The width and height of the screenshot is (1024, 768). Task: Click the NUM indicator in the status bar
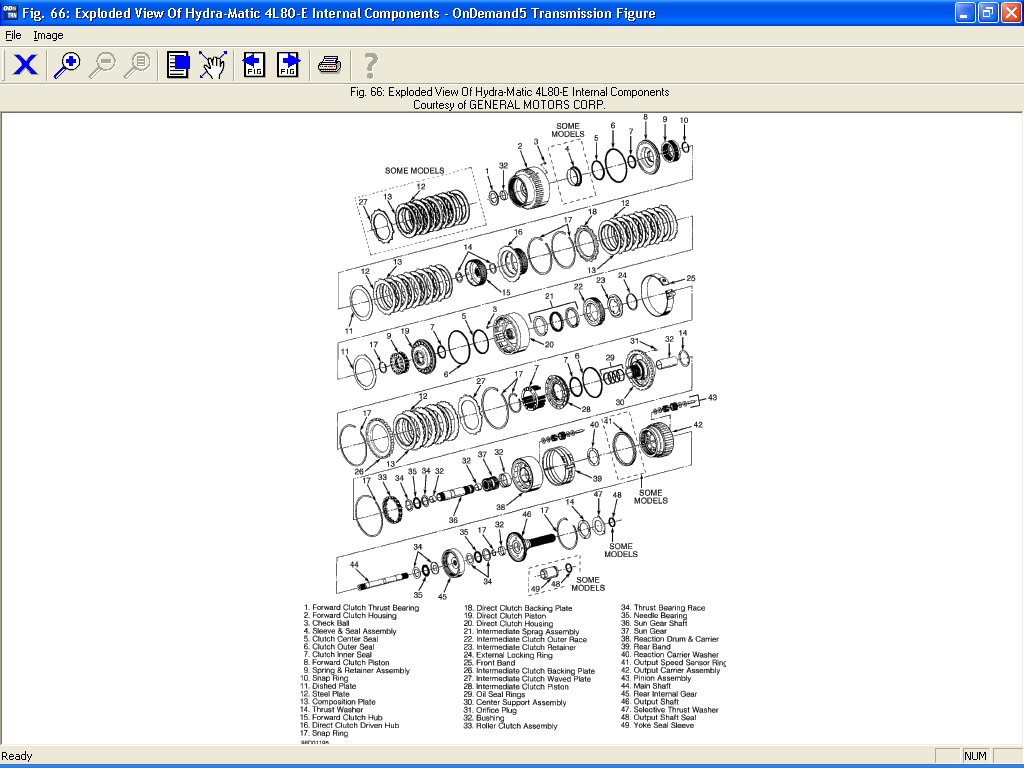pyautogui.click(x=975, y=756)
